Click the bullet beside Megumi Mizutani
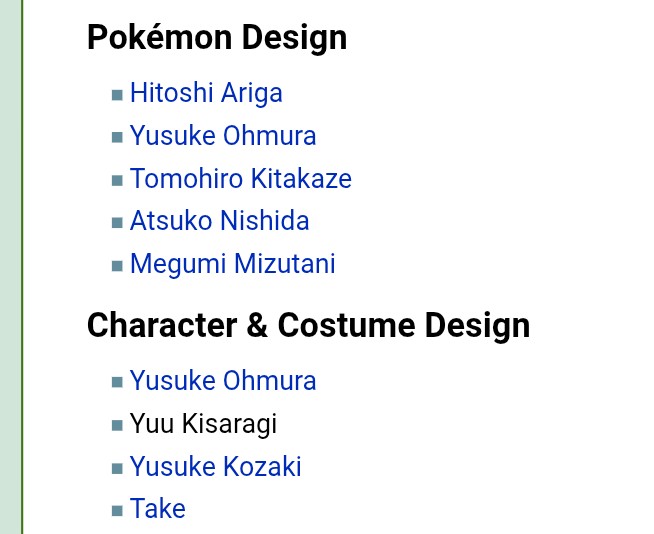 (x=117, y=266)
